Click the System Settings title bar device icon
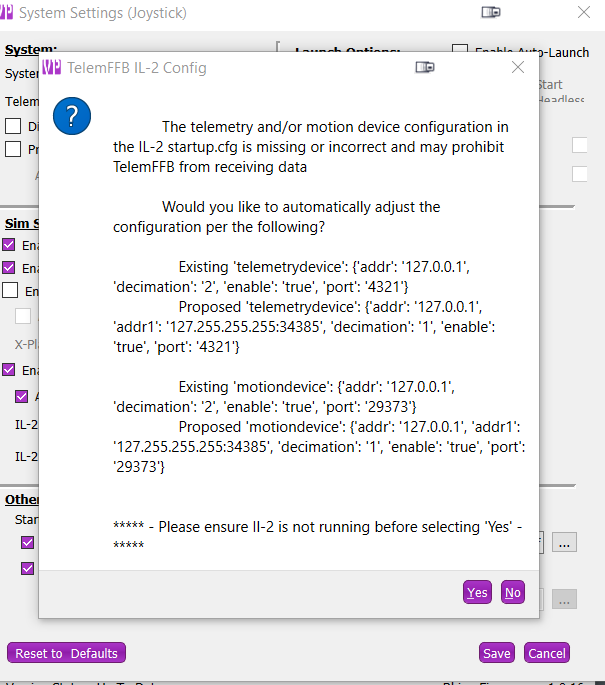605x685 pixels. tap(491, 12)
